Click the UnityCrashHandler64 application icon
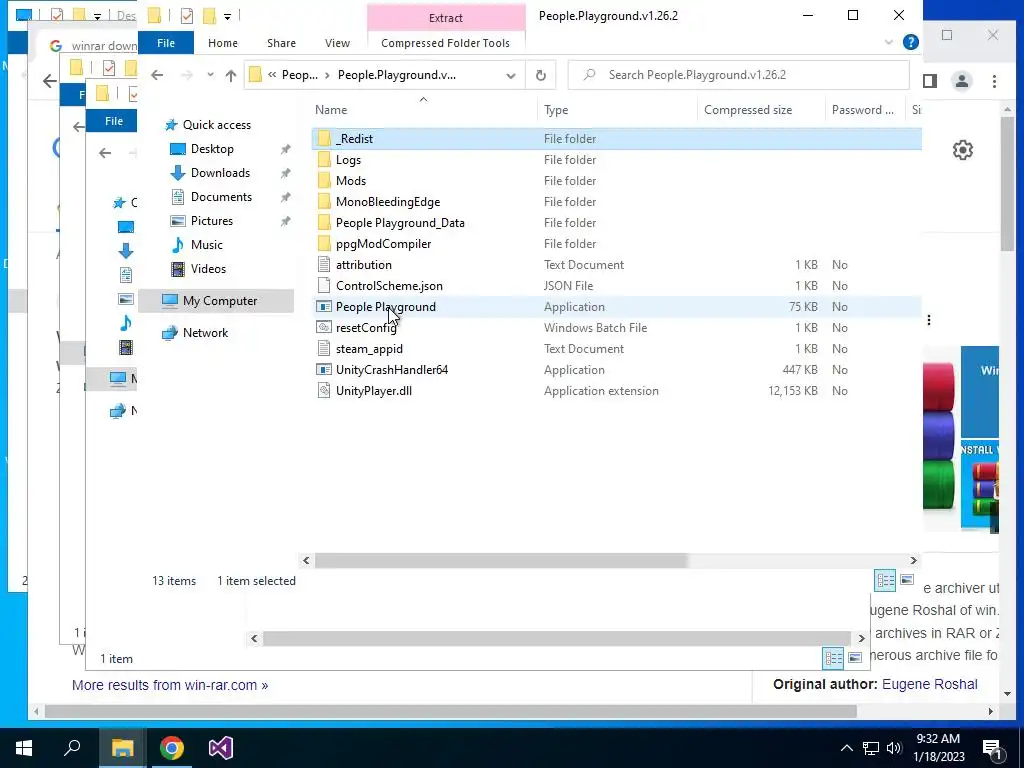 [x=324, y=370]
